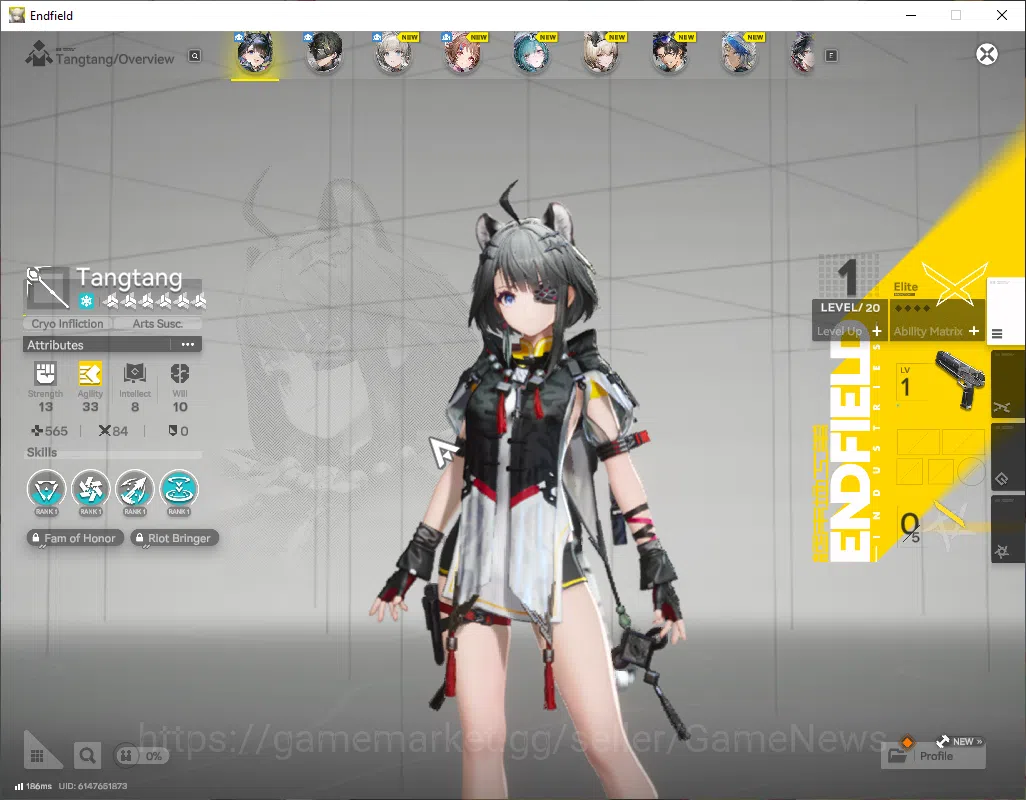Viewport: 1026px width, 800px height.
Task: Open the third skill icon
Action: click(134, 489)
